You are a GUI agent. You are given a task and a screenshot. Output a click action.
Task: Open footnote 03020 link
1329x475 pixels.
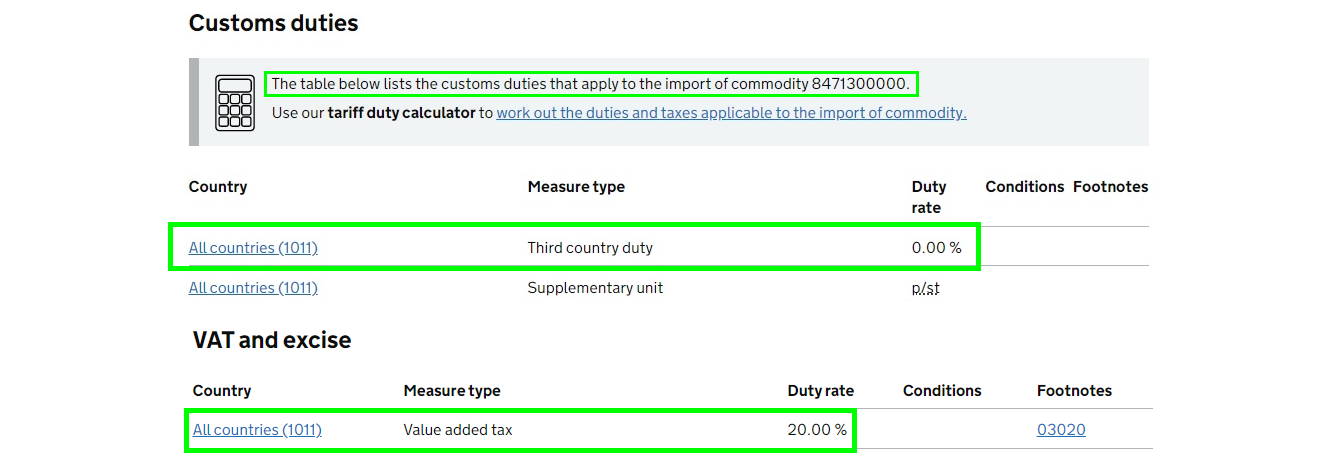click(1061, 429)
